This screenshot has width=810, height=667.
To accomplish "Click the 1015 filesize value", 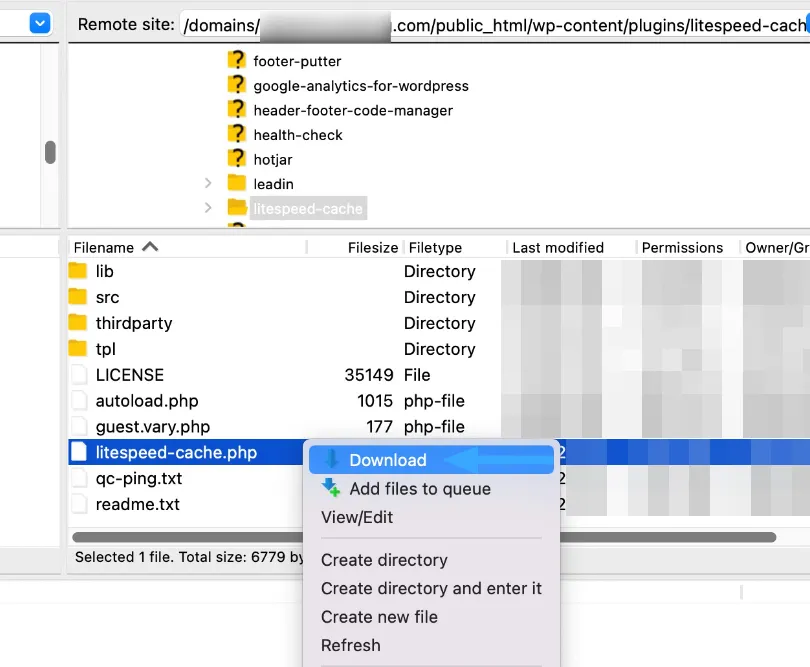I will [375, 400].
